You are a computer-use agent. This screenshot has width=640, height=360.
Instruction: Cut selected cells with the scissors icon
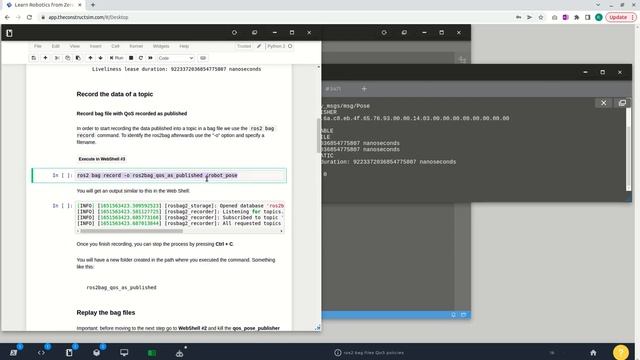pos(57,58)
